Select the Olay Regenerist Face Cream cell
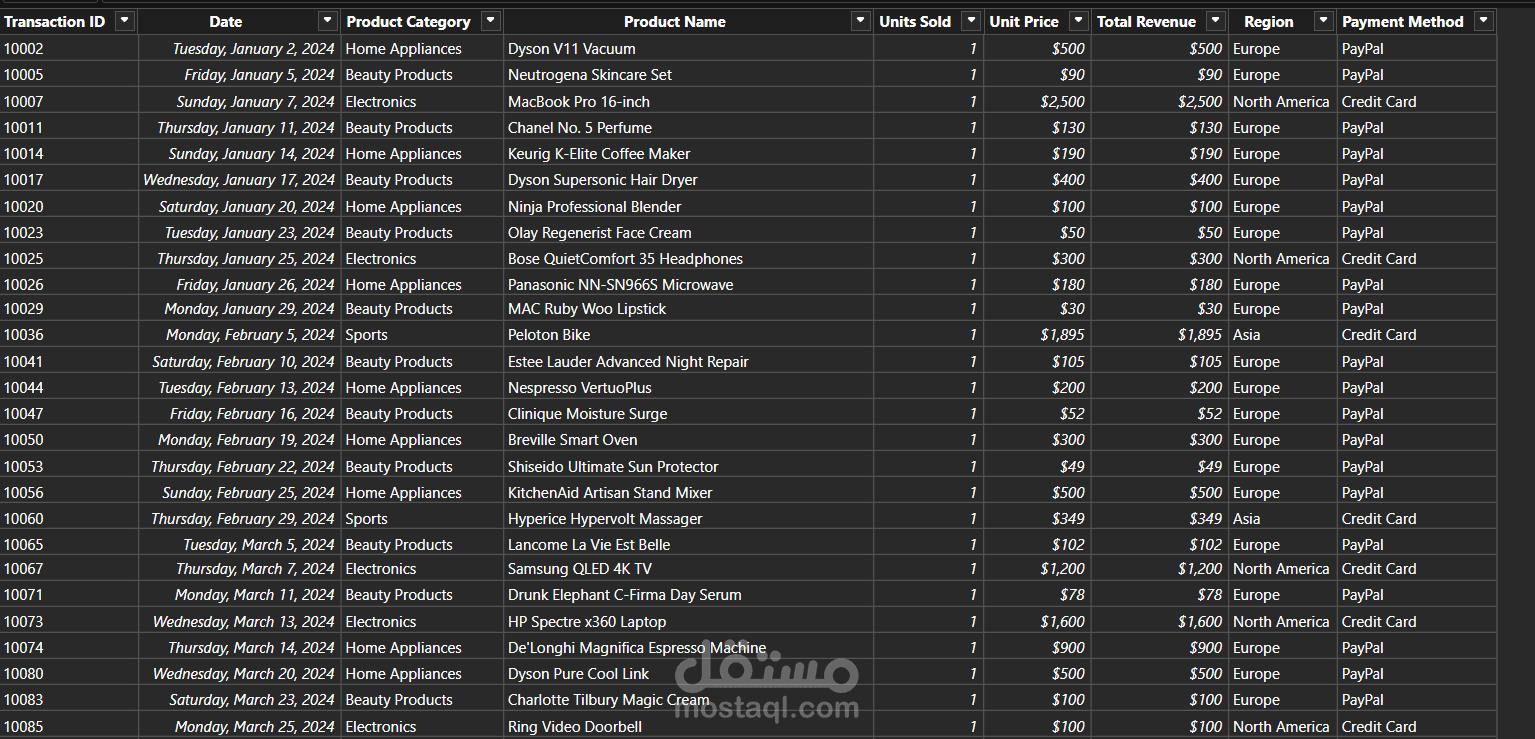This screenshot has width=1535, height=739. (x=688, y=232)
